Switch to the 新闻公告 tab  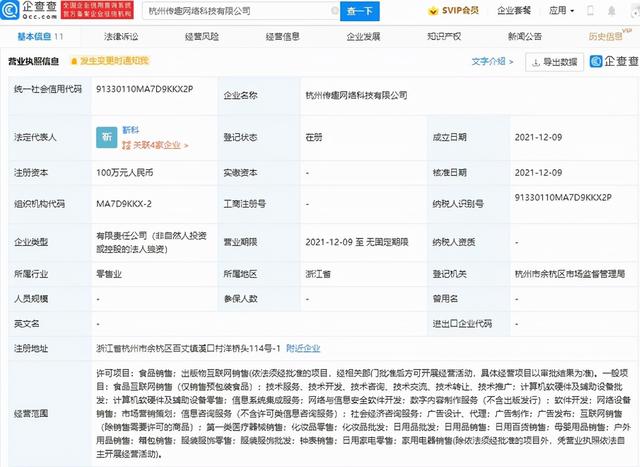(x=525, y=37)
